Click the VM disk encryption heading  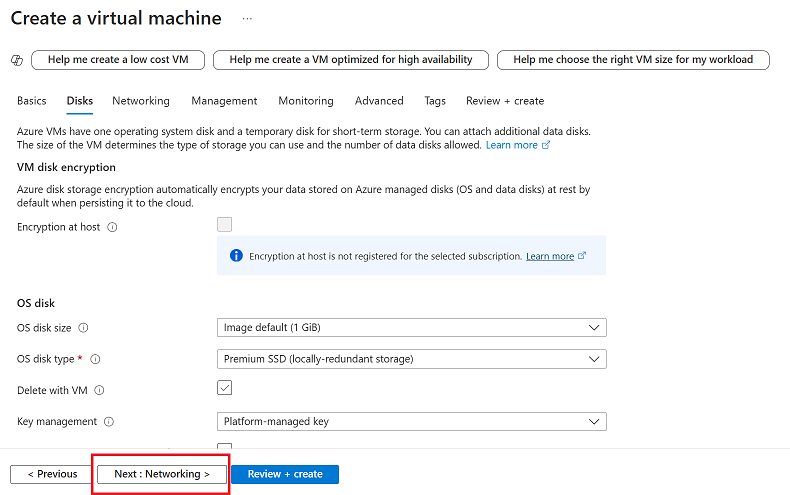pos(66,167)
